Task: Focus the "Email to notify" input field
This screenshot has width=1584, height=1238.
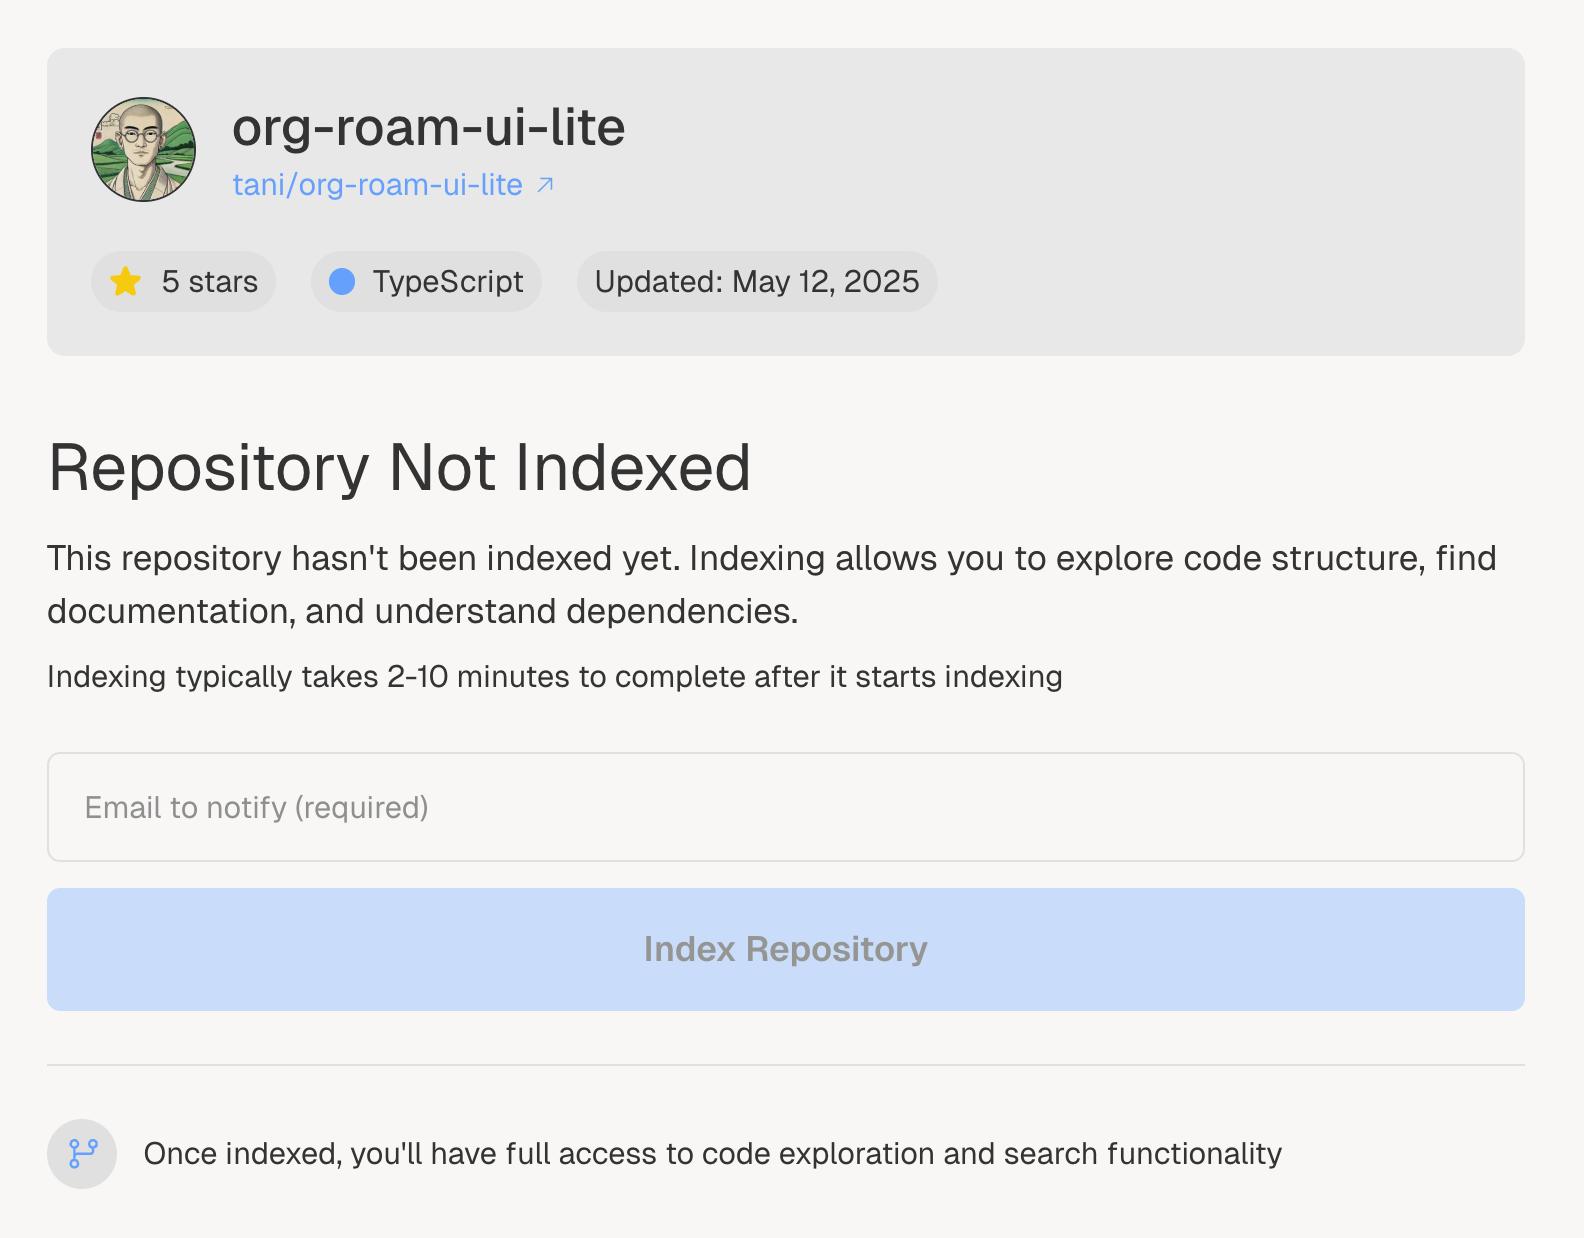Action: (x=785, y=807)
